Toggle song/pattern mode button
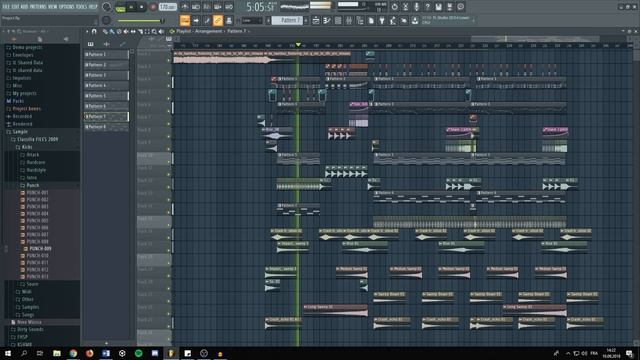This screenshot has height=360, width=640. 121,7
